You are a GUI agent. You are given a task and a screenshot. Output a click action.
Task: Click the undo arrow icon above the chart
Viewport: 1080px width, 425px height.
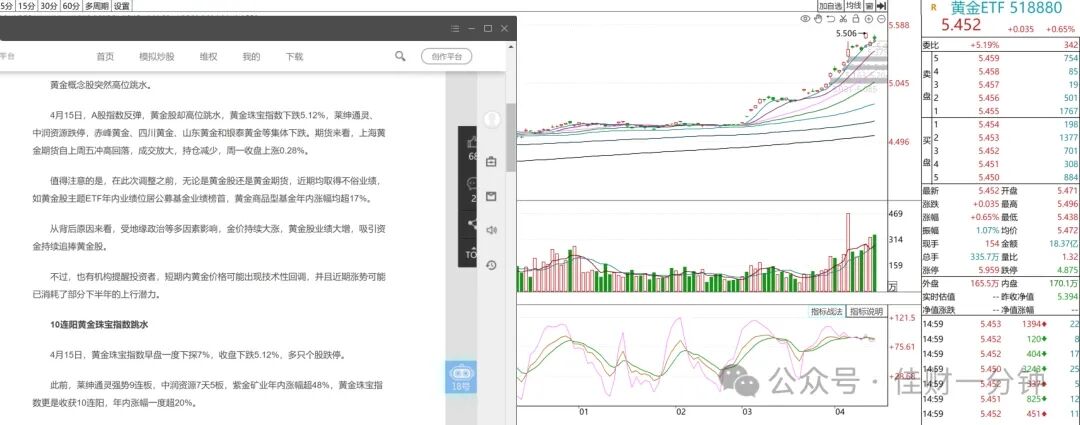pyautogui.click(x=831, y=19)
